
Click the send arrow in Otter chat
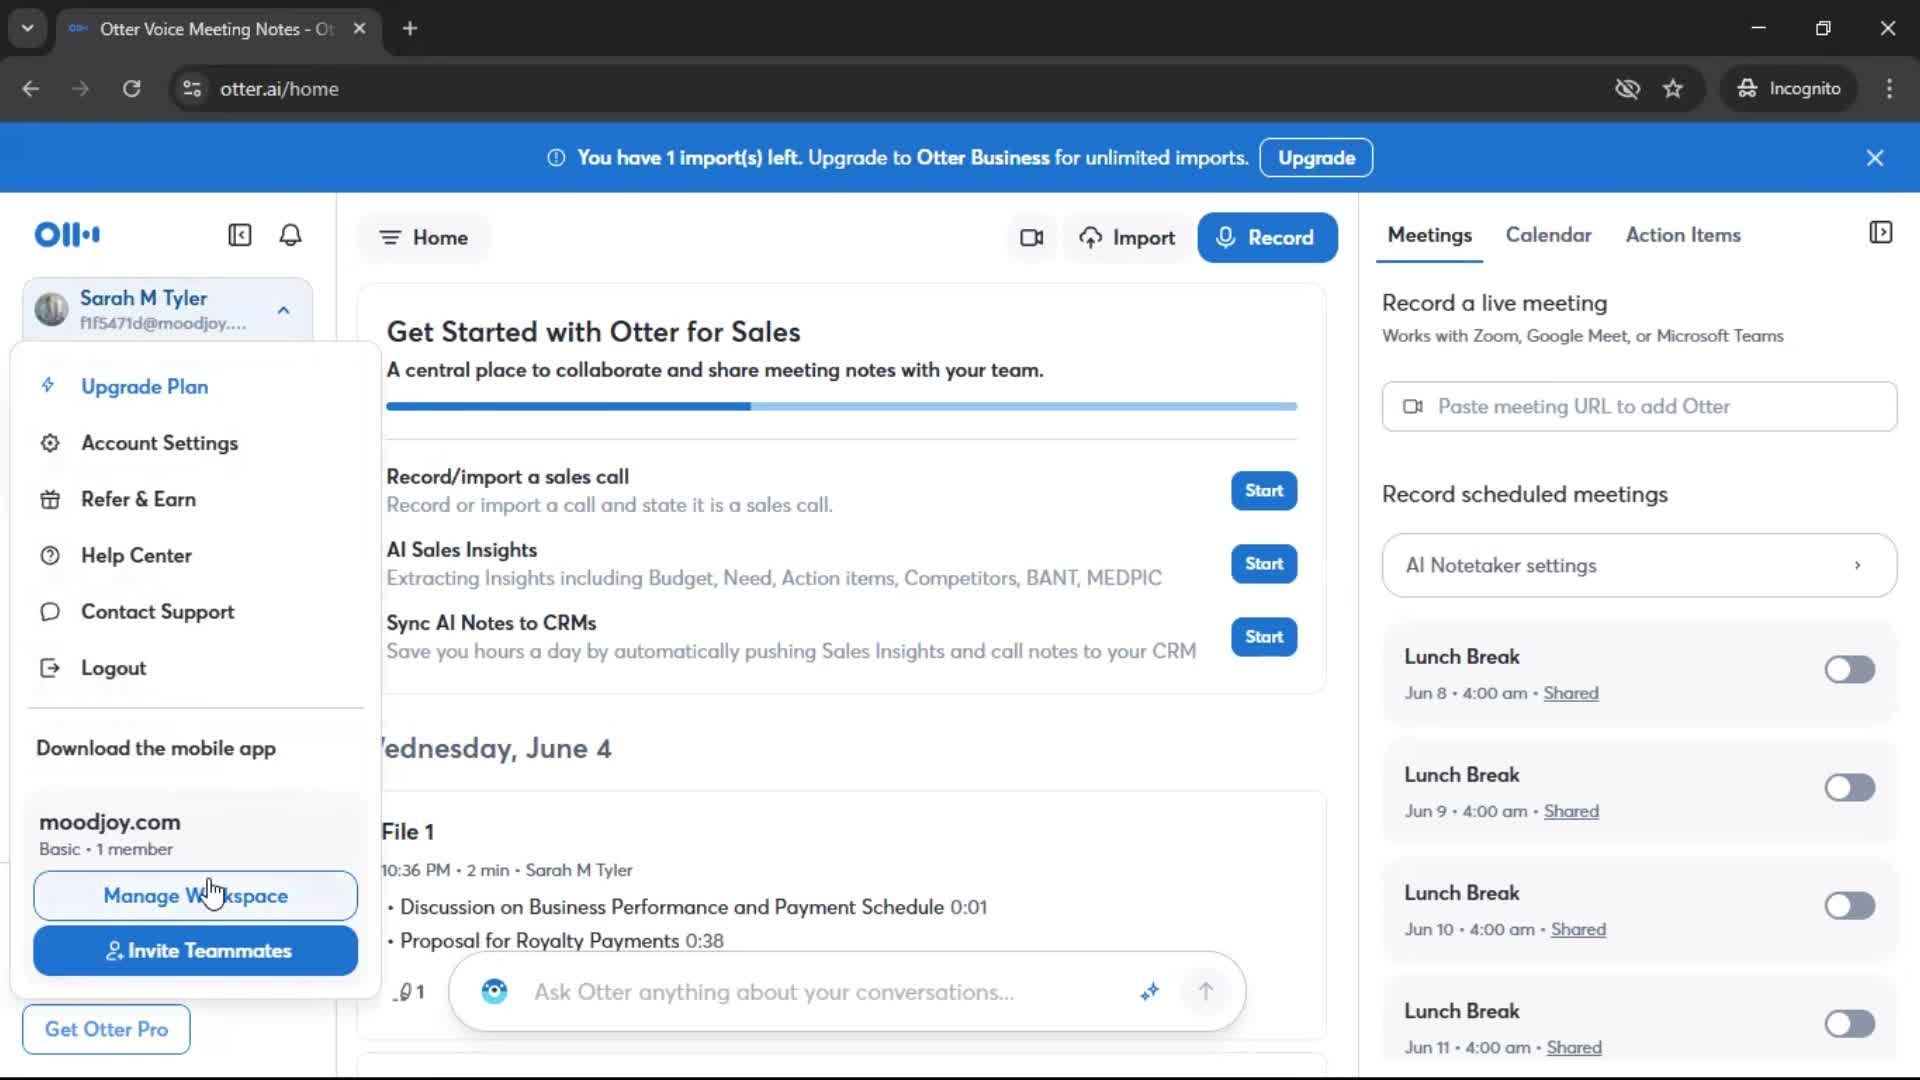(1206, 992)
